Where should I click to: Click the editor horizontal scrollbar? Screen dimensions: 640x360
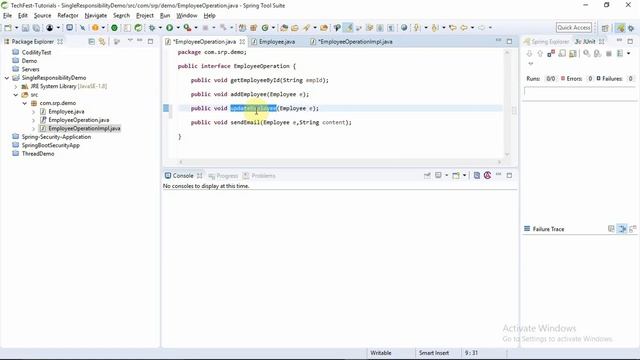[x=340, y=162]
